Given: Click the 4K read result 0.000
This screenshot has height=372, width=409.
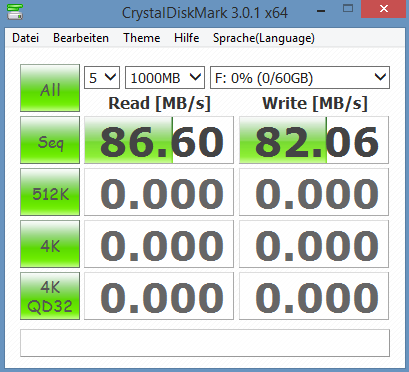Looking at the screenshot, I should 159,244.
